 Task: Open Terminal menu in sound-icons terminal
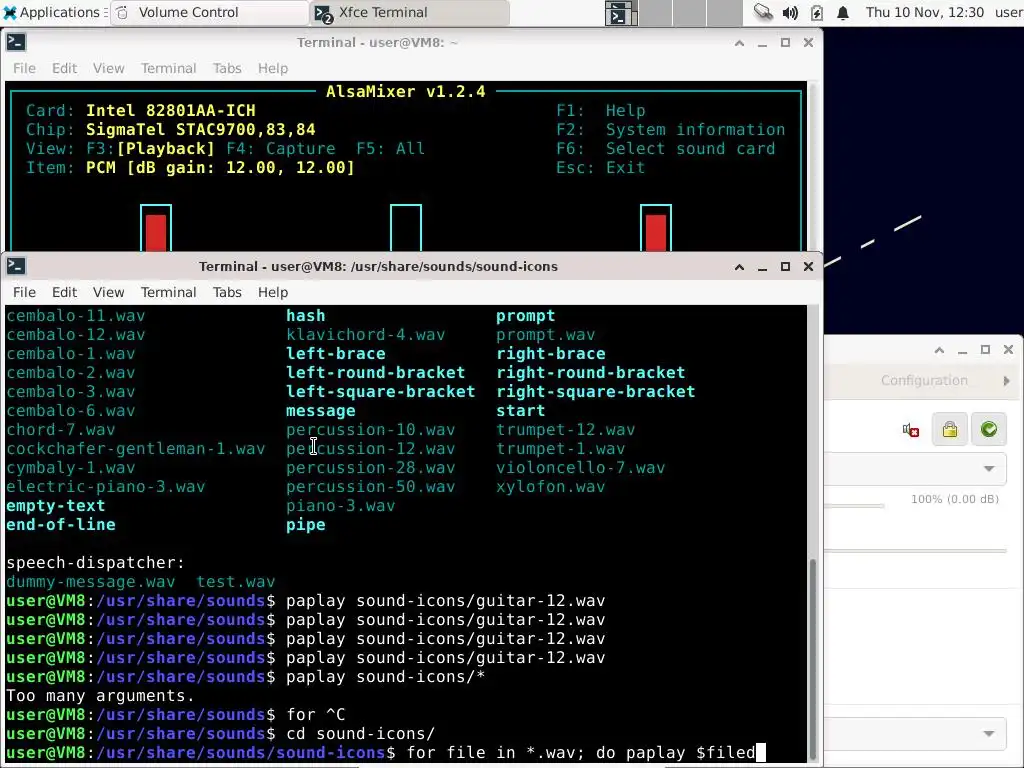click(x=168, y=292)
